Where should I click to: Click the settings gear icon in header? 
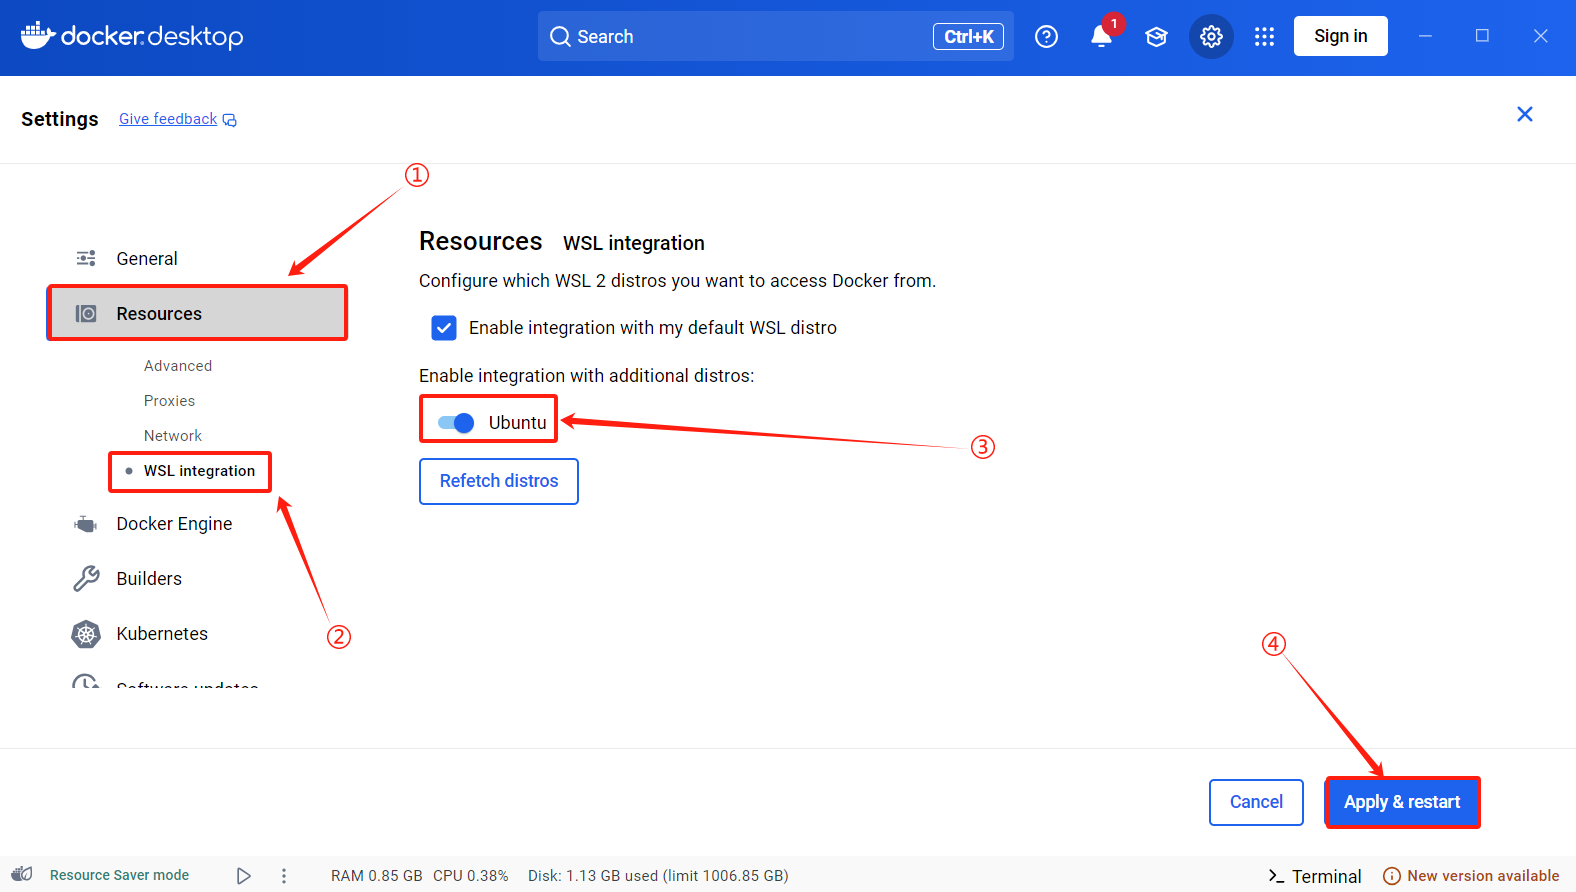[1211, 37]
